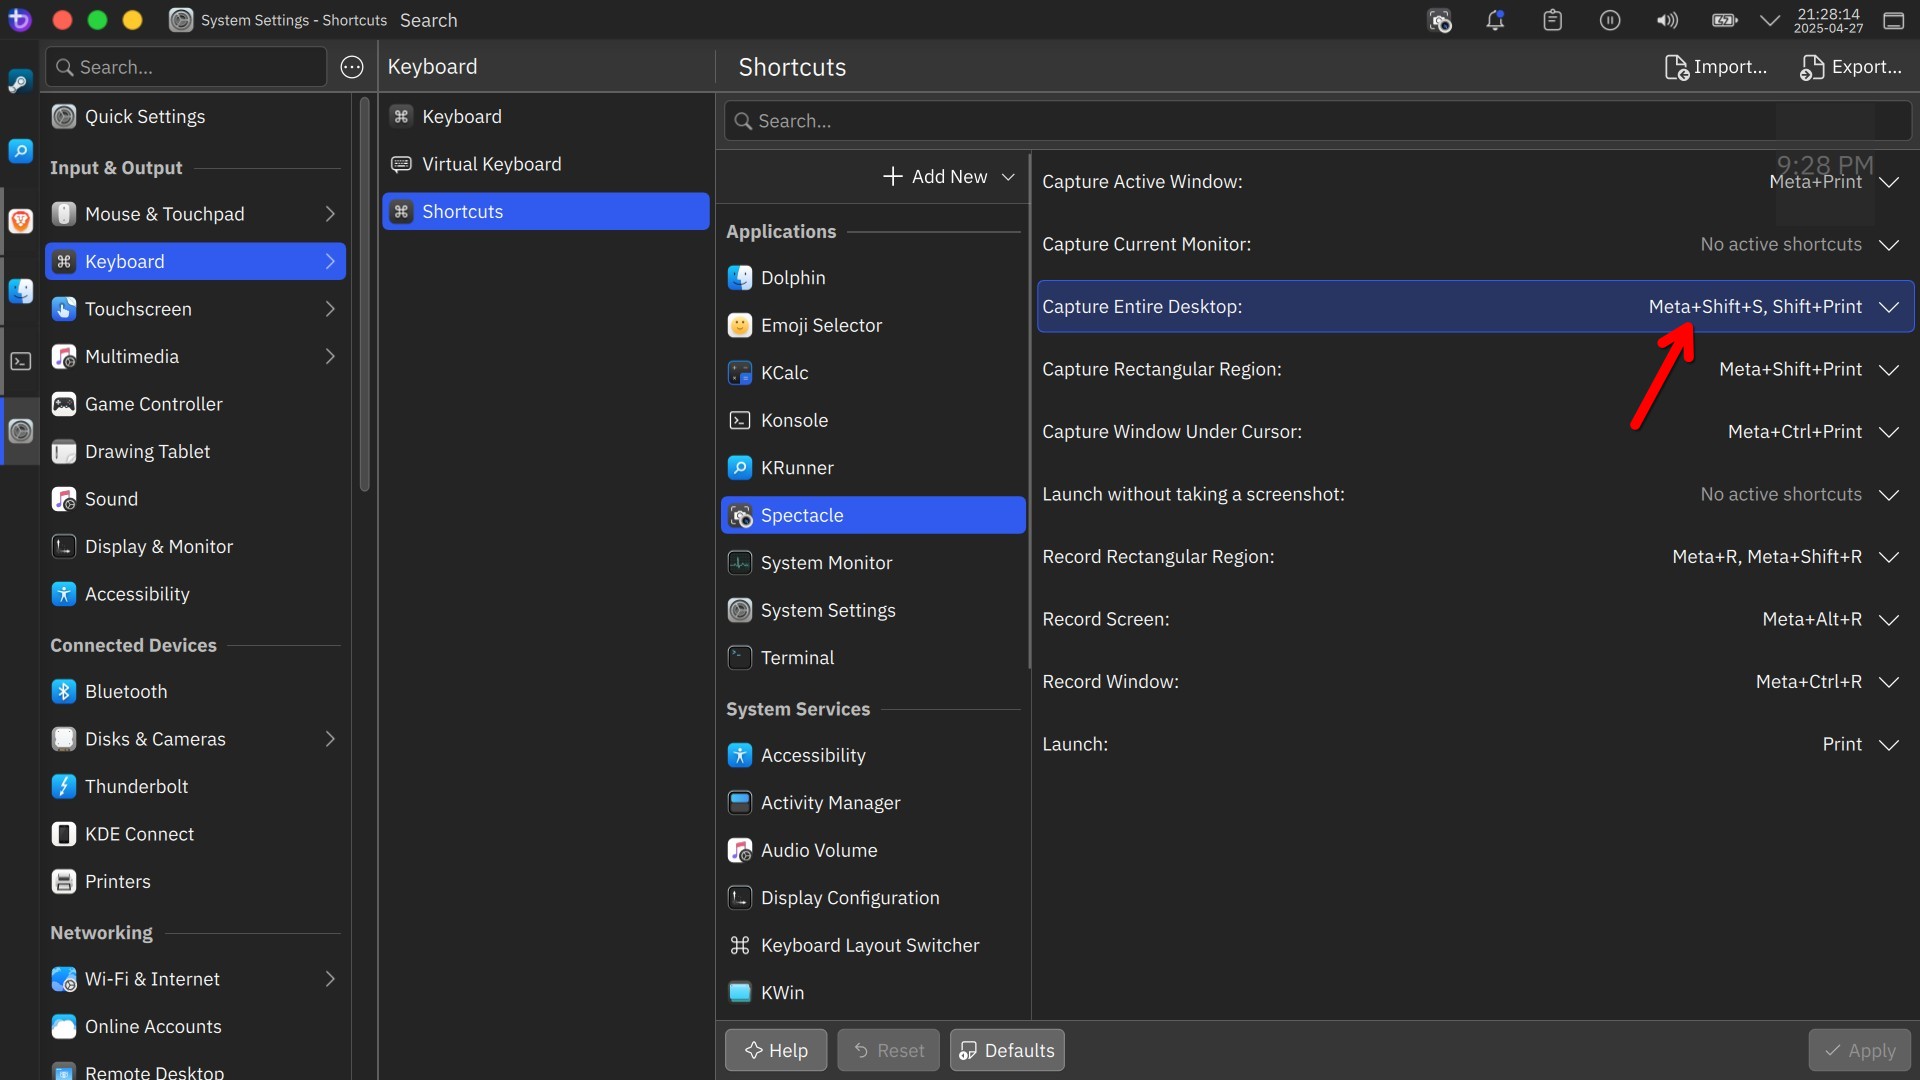Click the Defaults button
The width and height of the screenshot is (1920, 1080).
(1007, 1051)
